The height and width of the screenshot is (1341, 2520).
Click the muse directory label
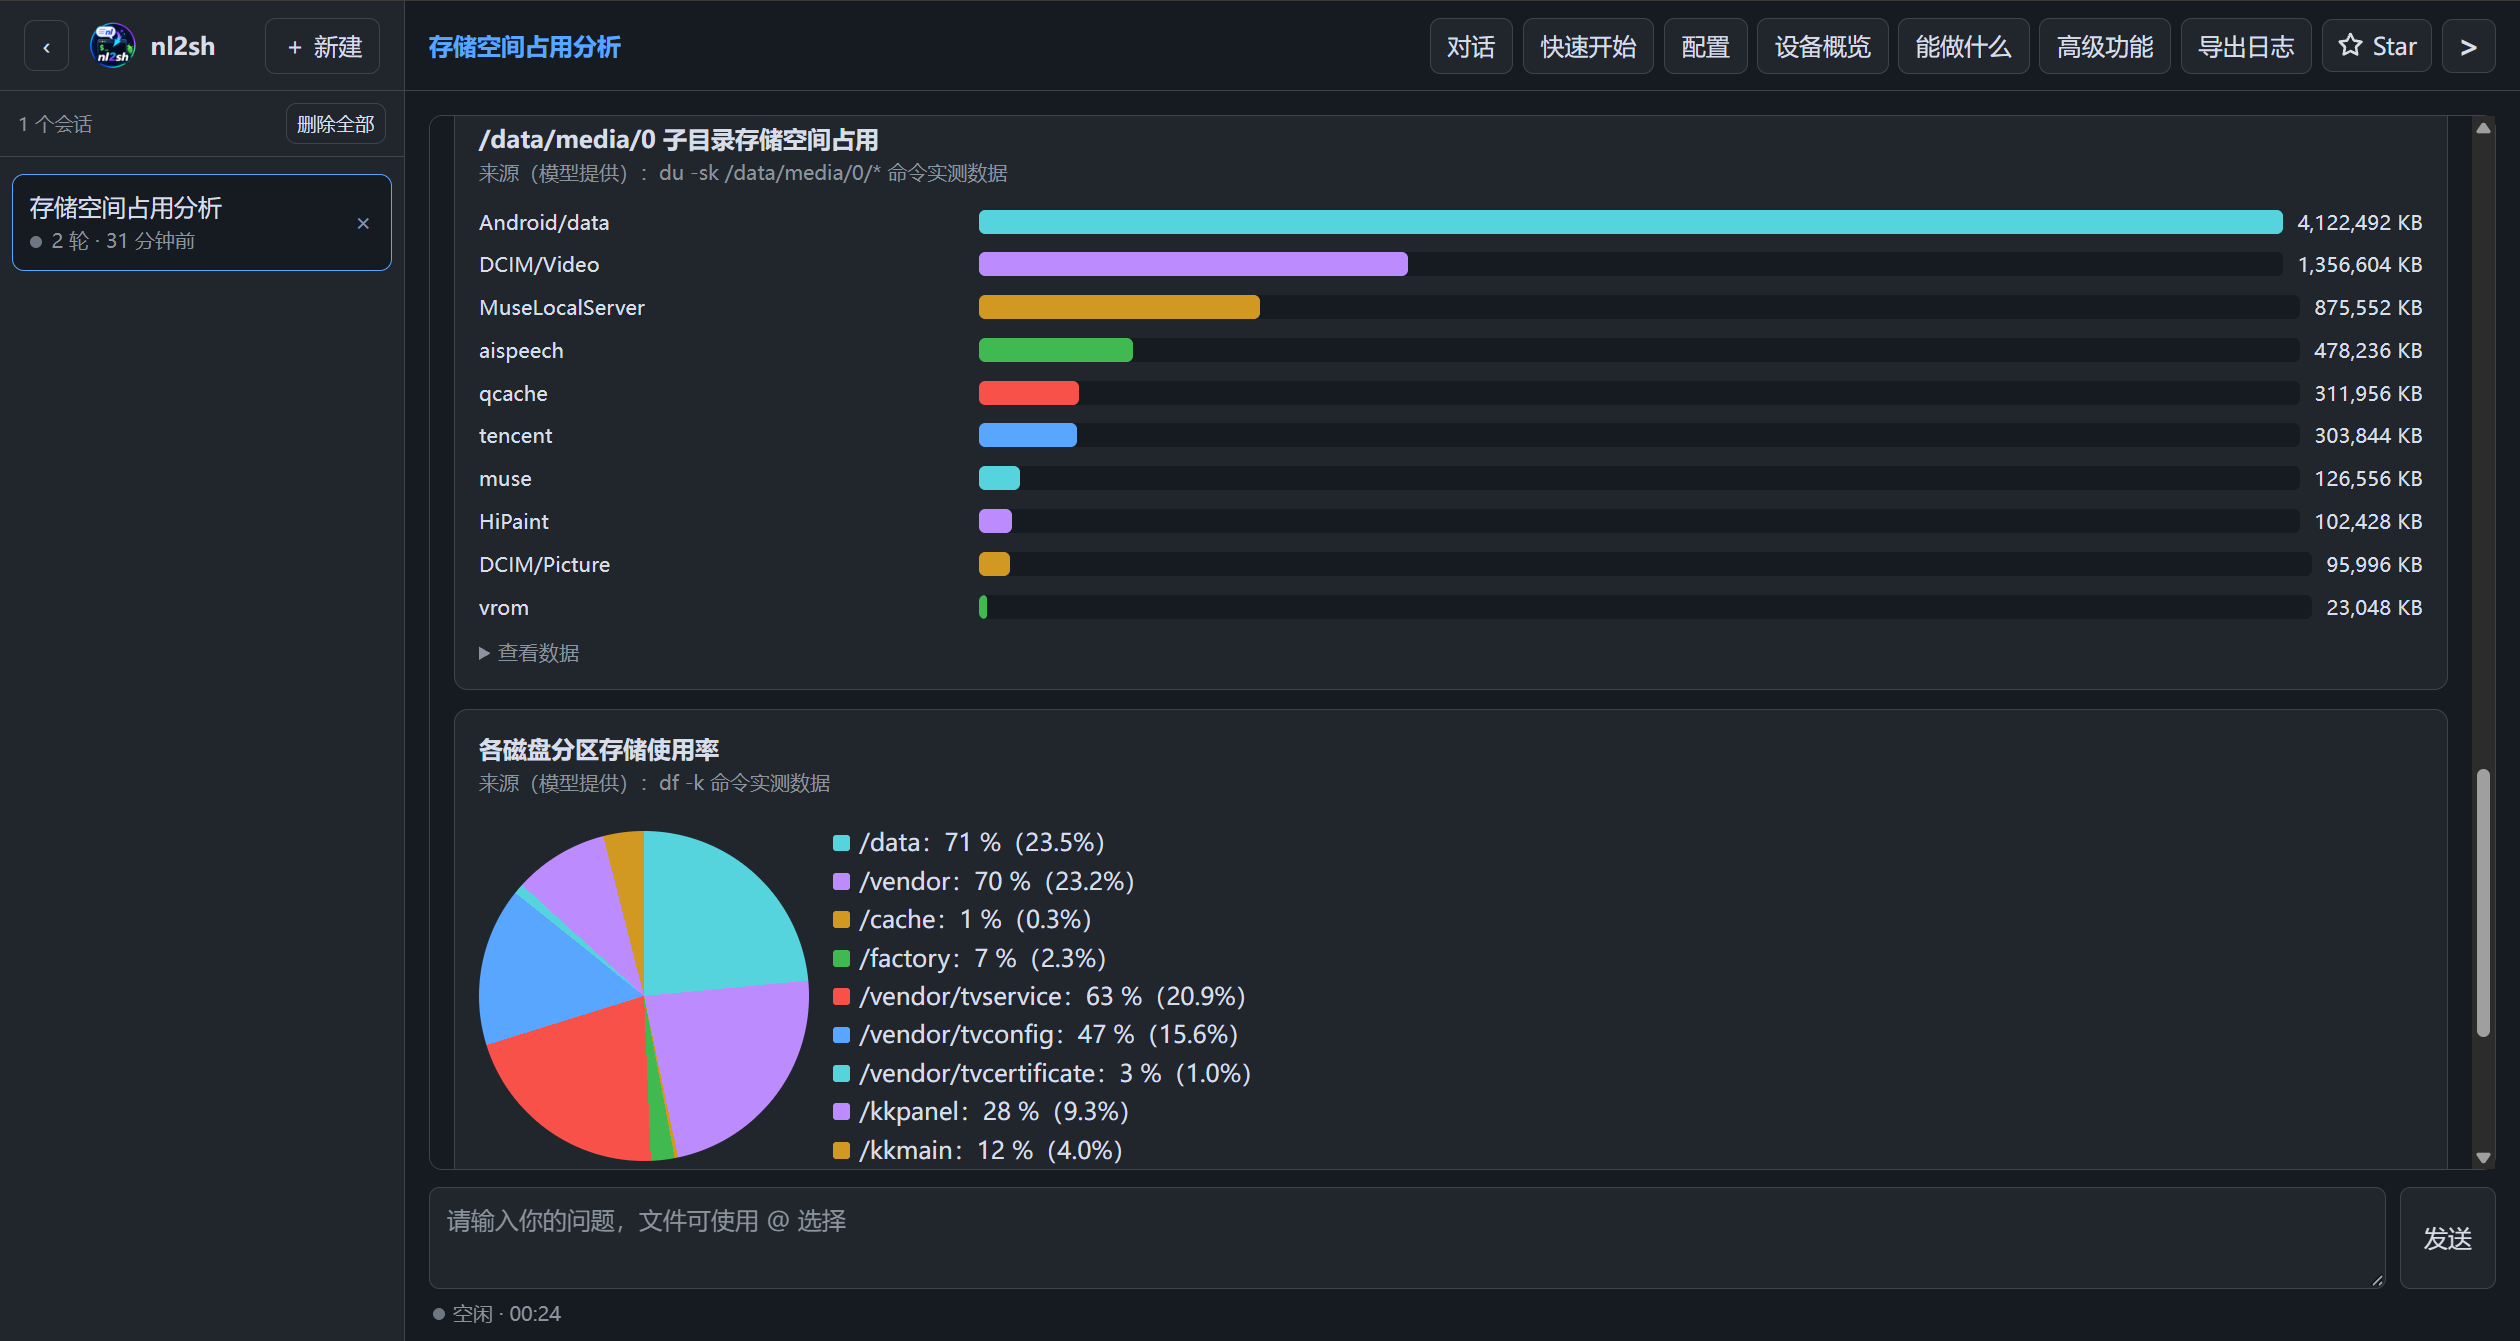[505, 479]
